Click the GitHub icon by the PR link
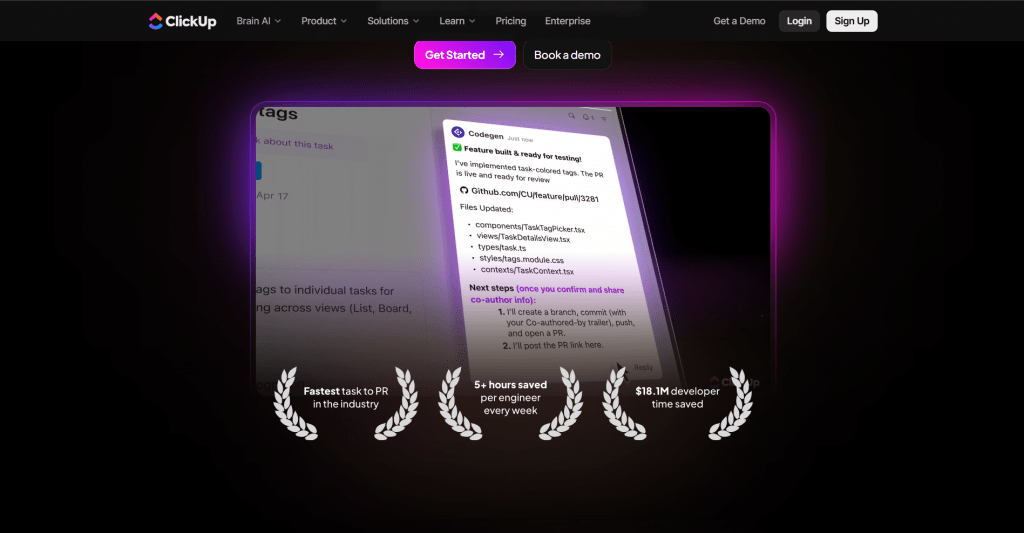The width and height of the screenshot is (1024, 533). coord(464,190)
